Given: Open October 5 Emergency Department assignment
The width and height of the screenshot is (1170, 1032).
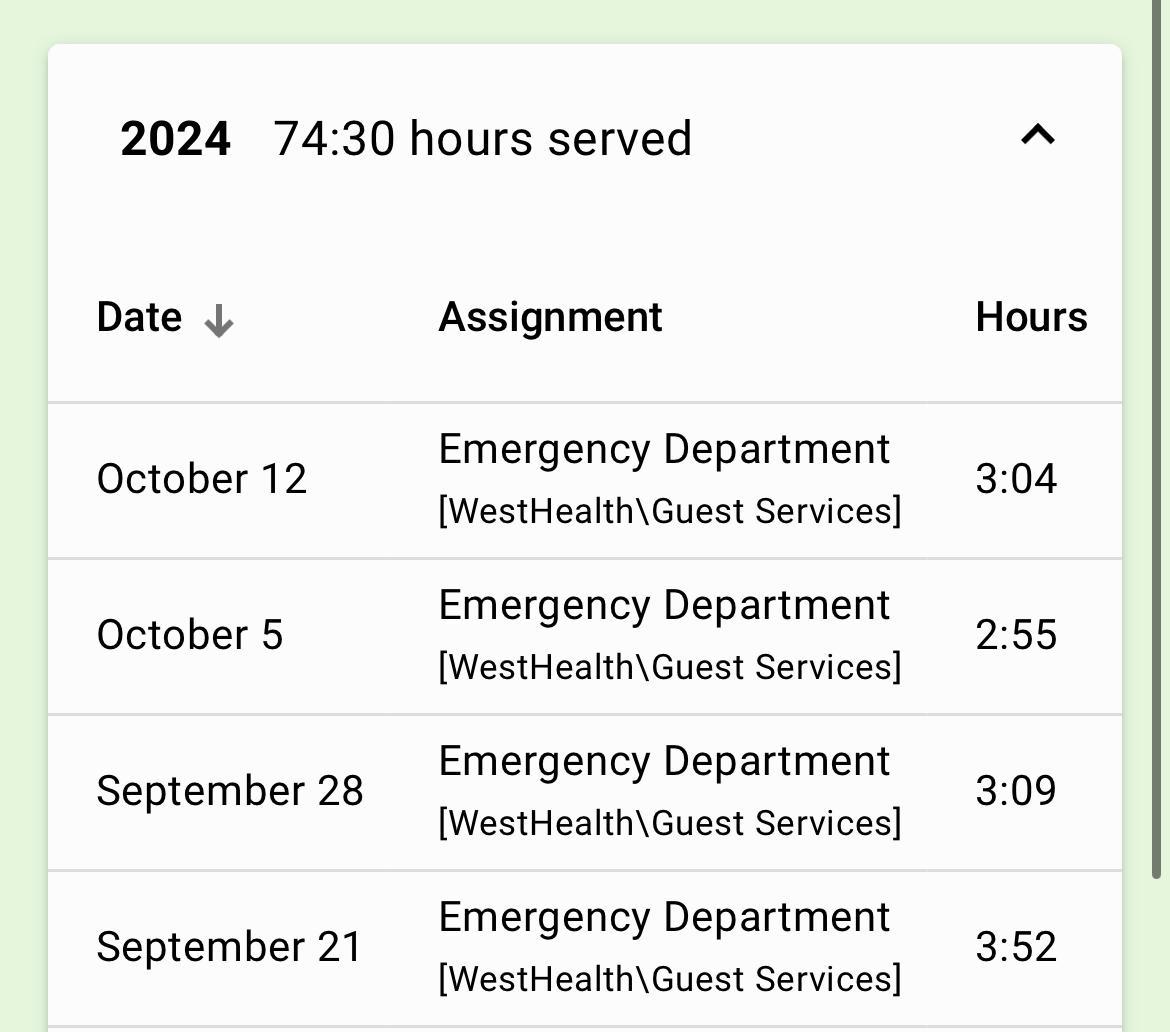Looking at the screenshot, I should click(664, 606).
